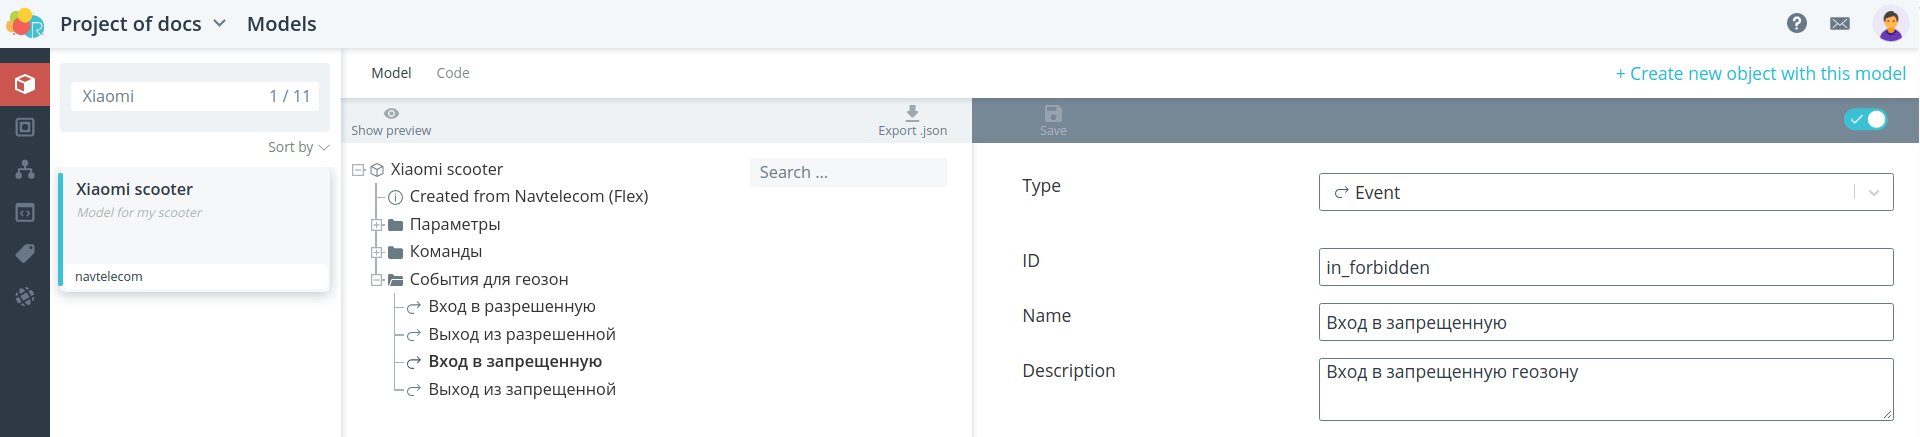Viewport: 1920px width, 437px height.
Task: Expand the Параметры folder
Action: pos(377,225)
